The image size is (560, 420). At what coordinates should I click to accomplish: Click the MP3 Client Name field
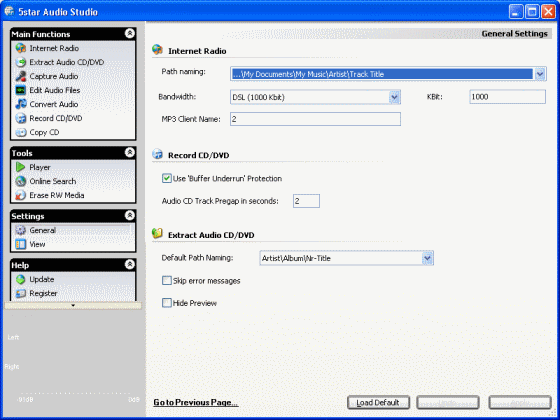click(315, 119)
